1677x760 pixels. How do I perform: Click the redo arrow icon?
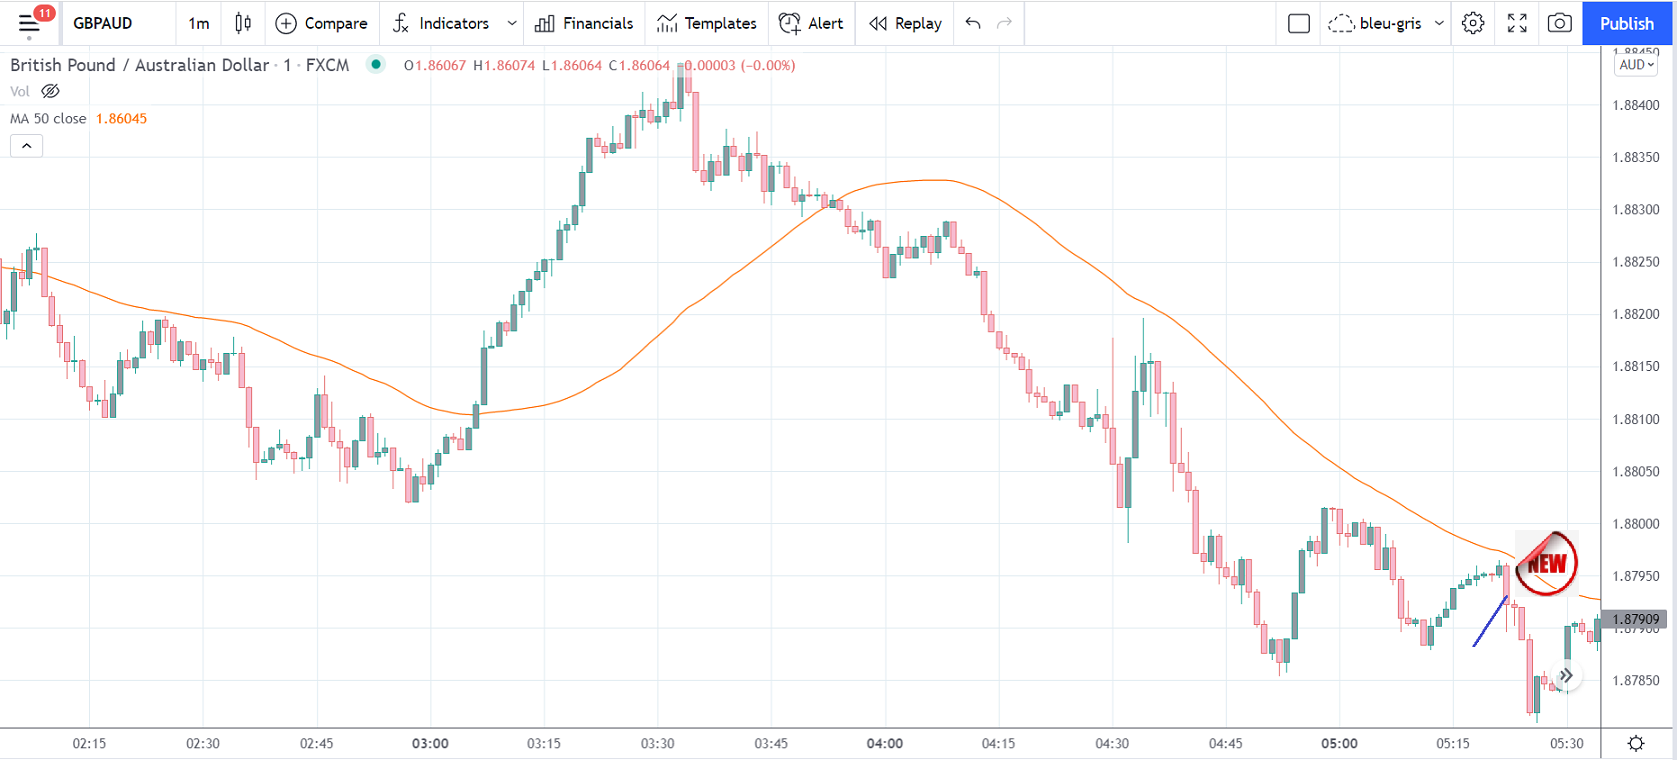tap(1005, 23)
